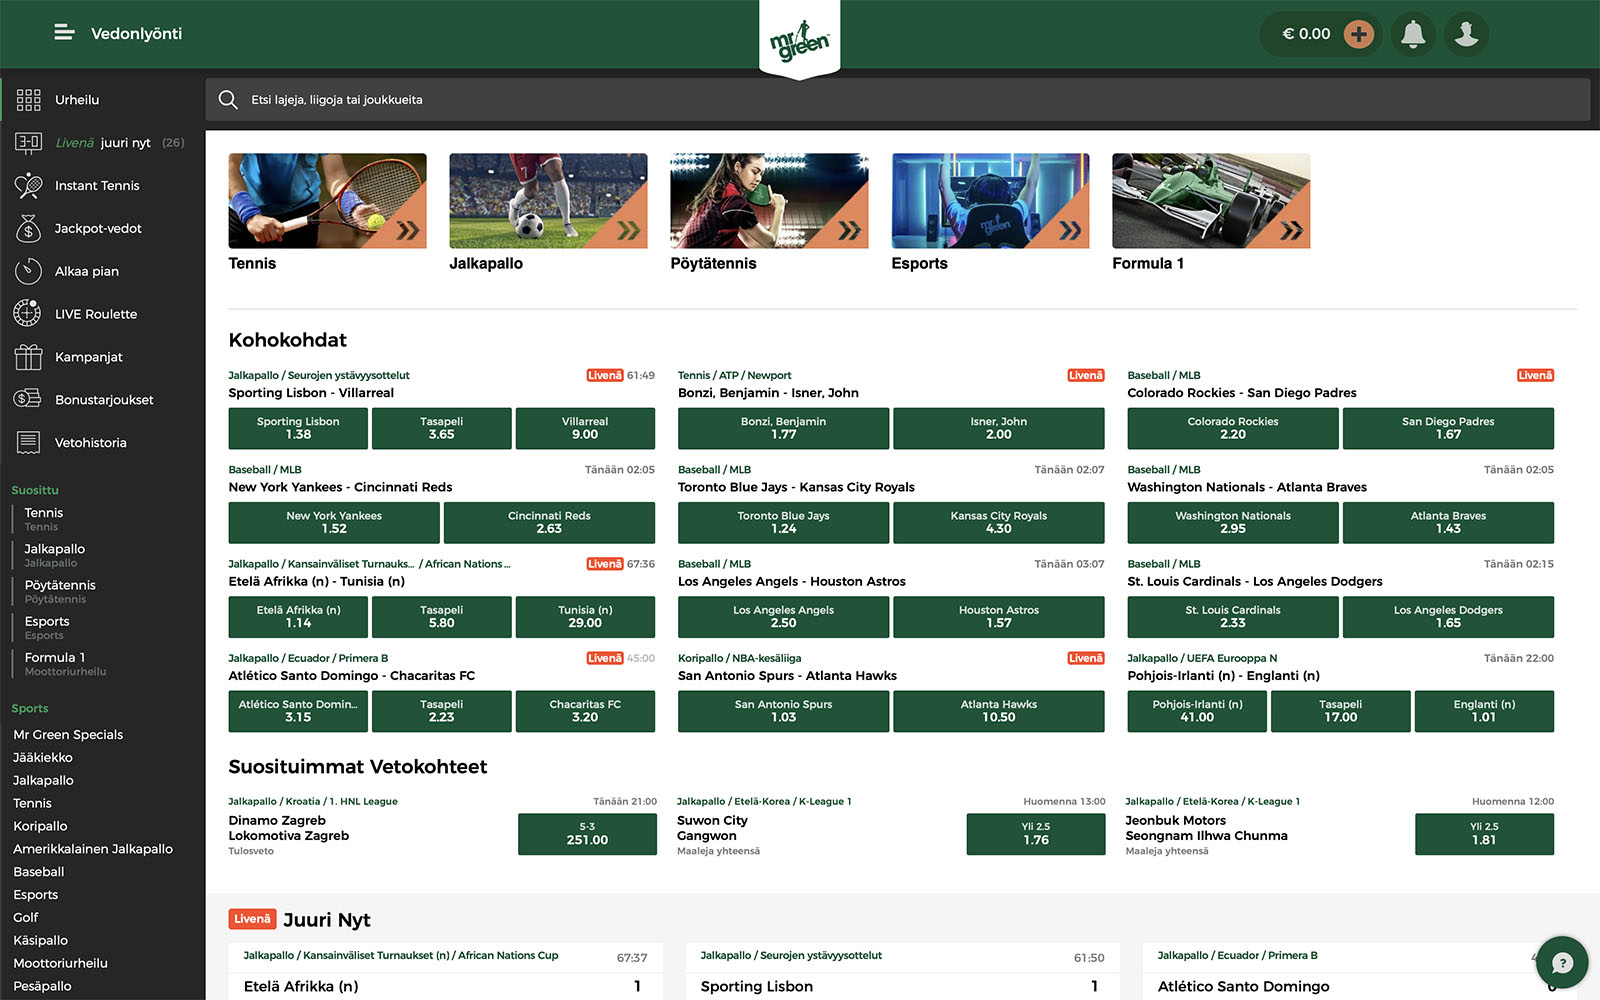The height and width of the screenshot is (1000, 1600).
Task: Click the Instant Tennis racket icon
Action: [x=28, y=186]
